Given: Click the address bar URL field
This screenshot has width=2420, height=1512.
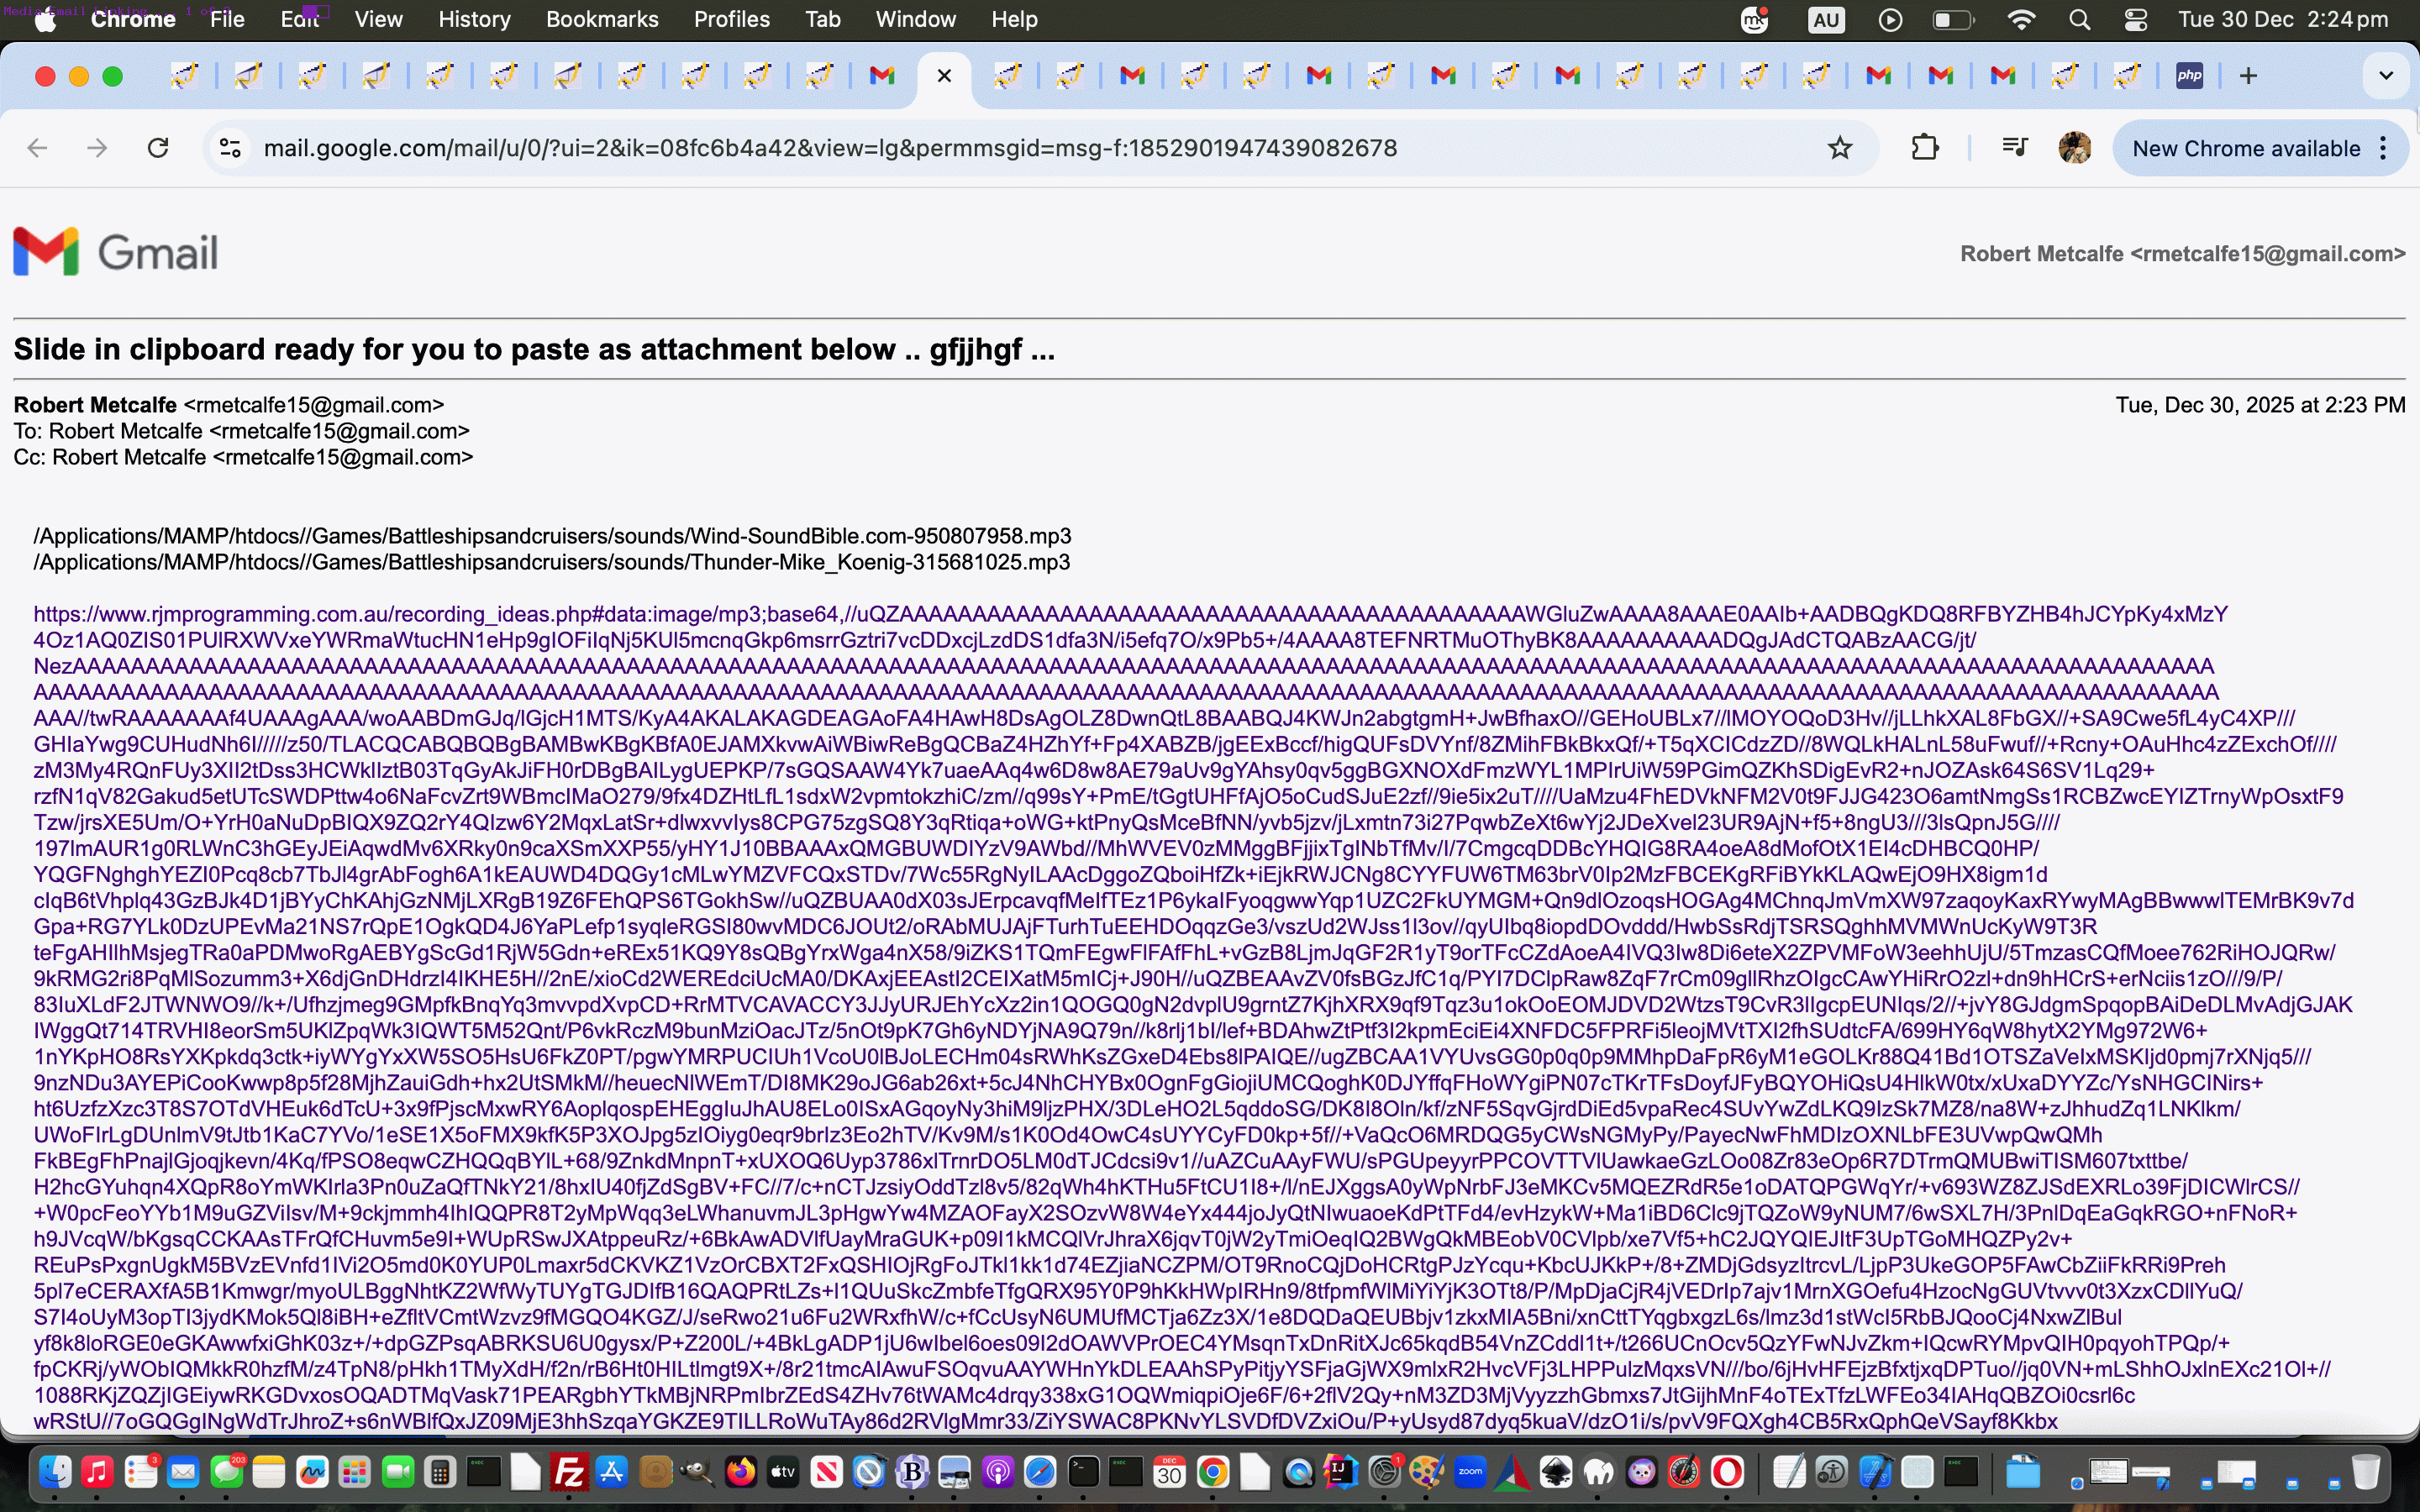Looking at the screenshot, I should pyautogui.click(x=830, y=148).
